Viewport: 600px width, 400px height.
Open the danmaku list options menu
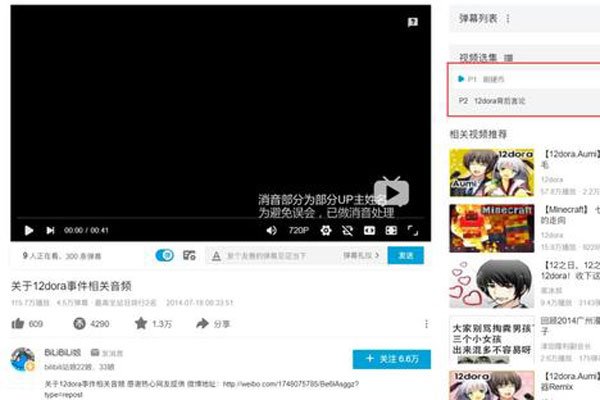tap(508, 18)
